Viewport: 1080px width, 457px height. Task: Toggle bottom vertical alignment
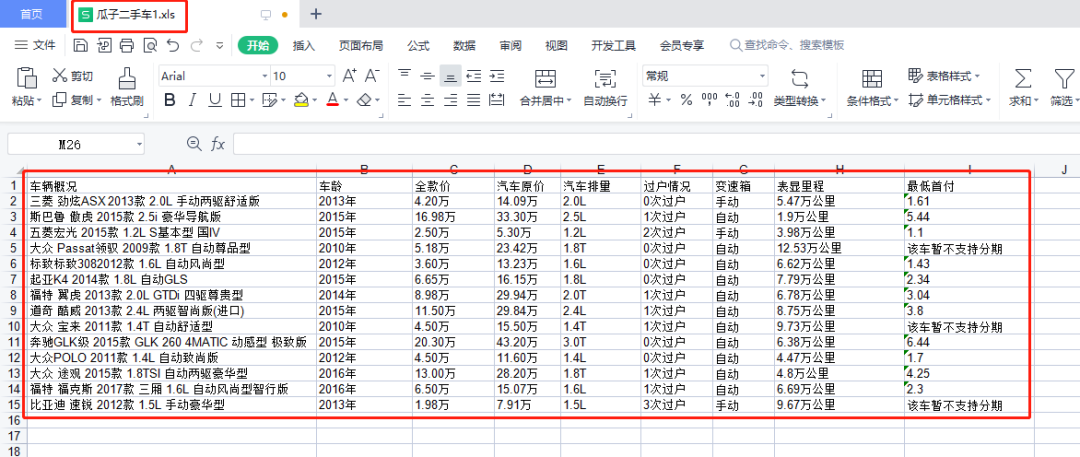click(x=450, y=76)
